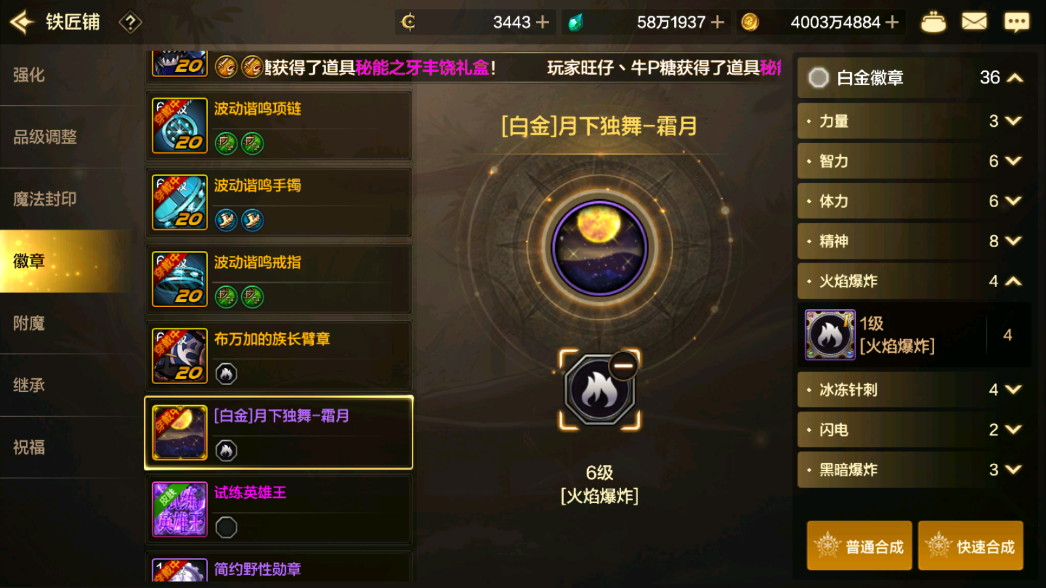Viewport: 1046px width, 588px height.
Task: Open the chat bubble icon
Action: coord(1017,22)
